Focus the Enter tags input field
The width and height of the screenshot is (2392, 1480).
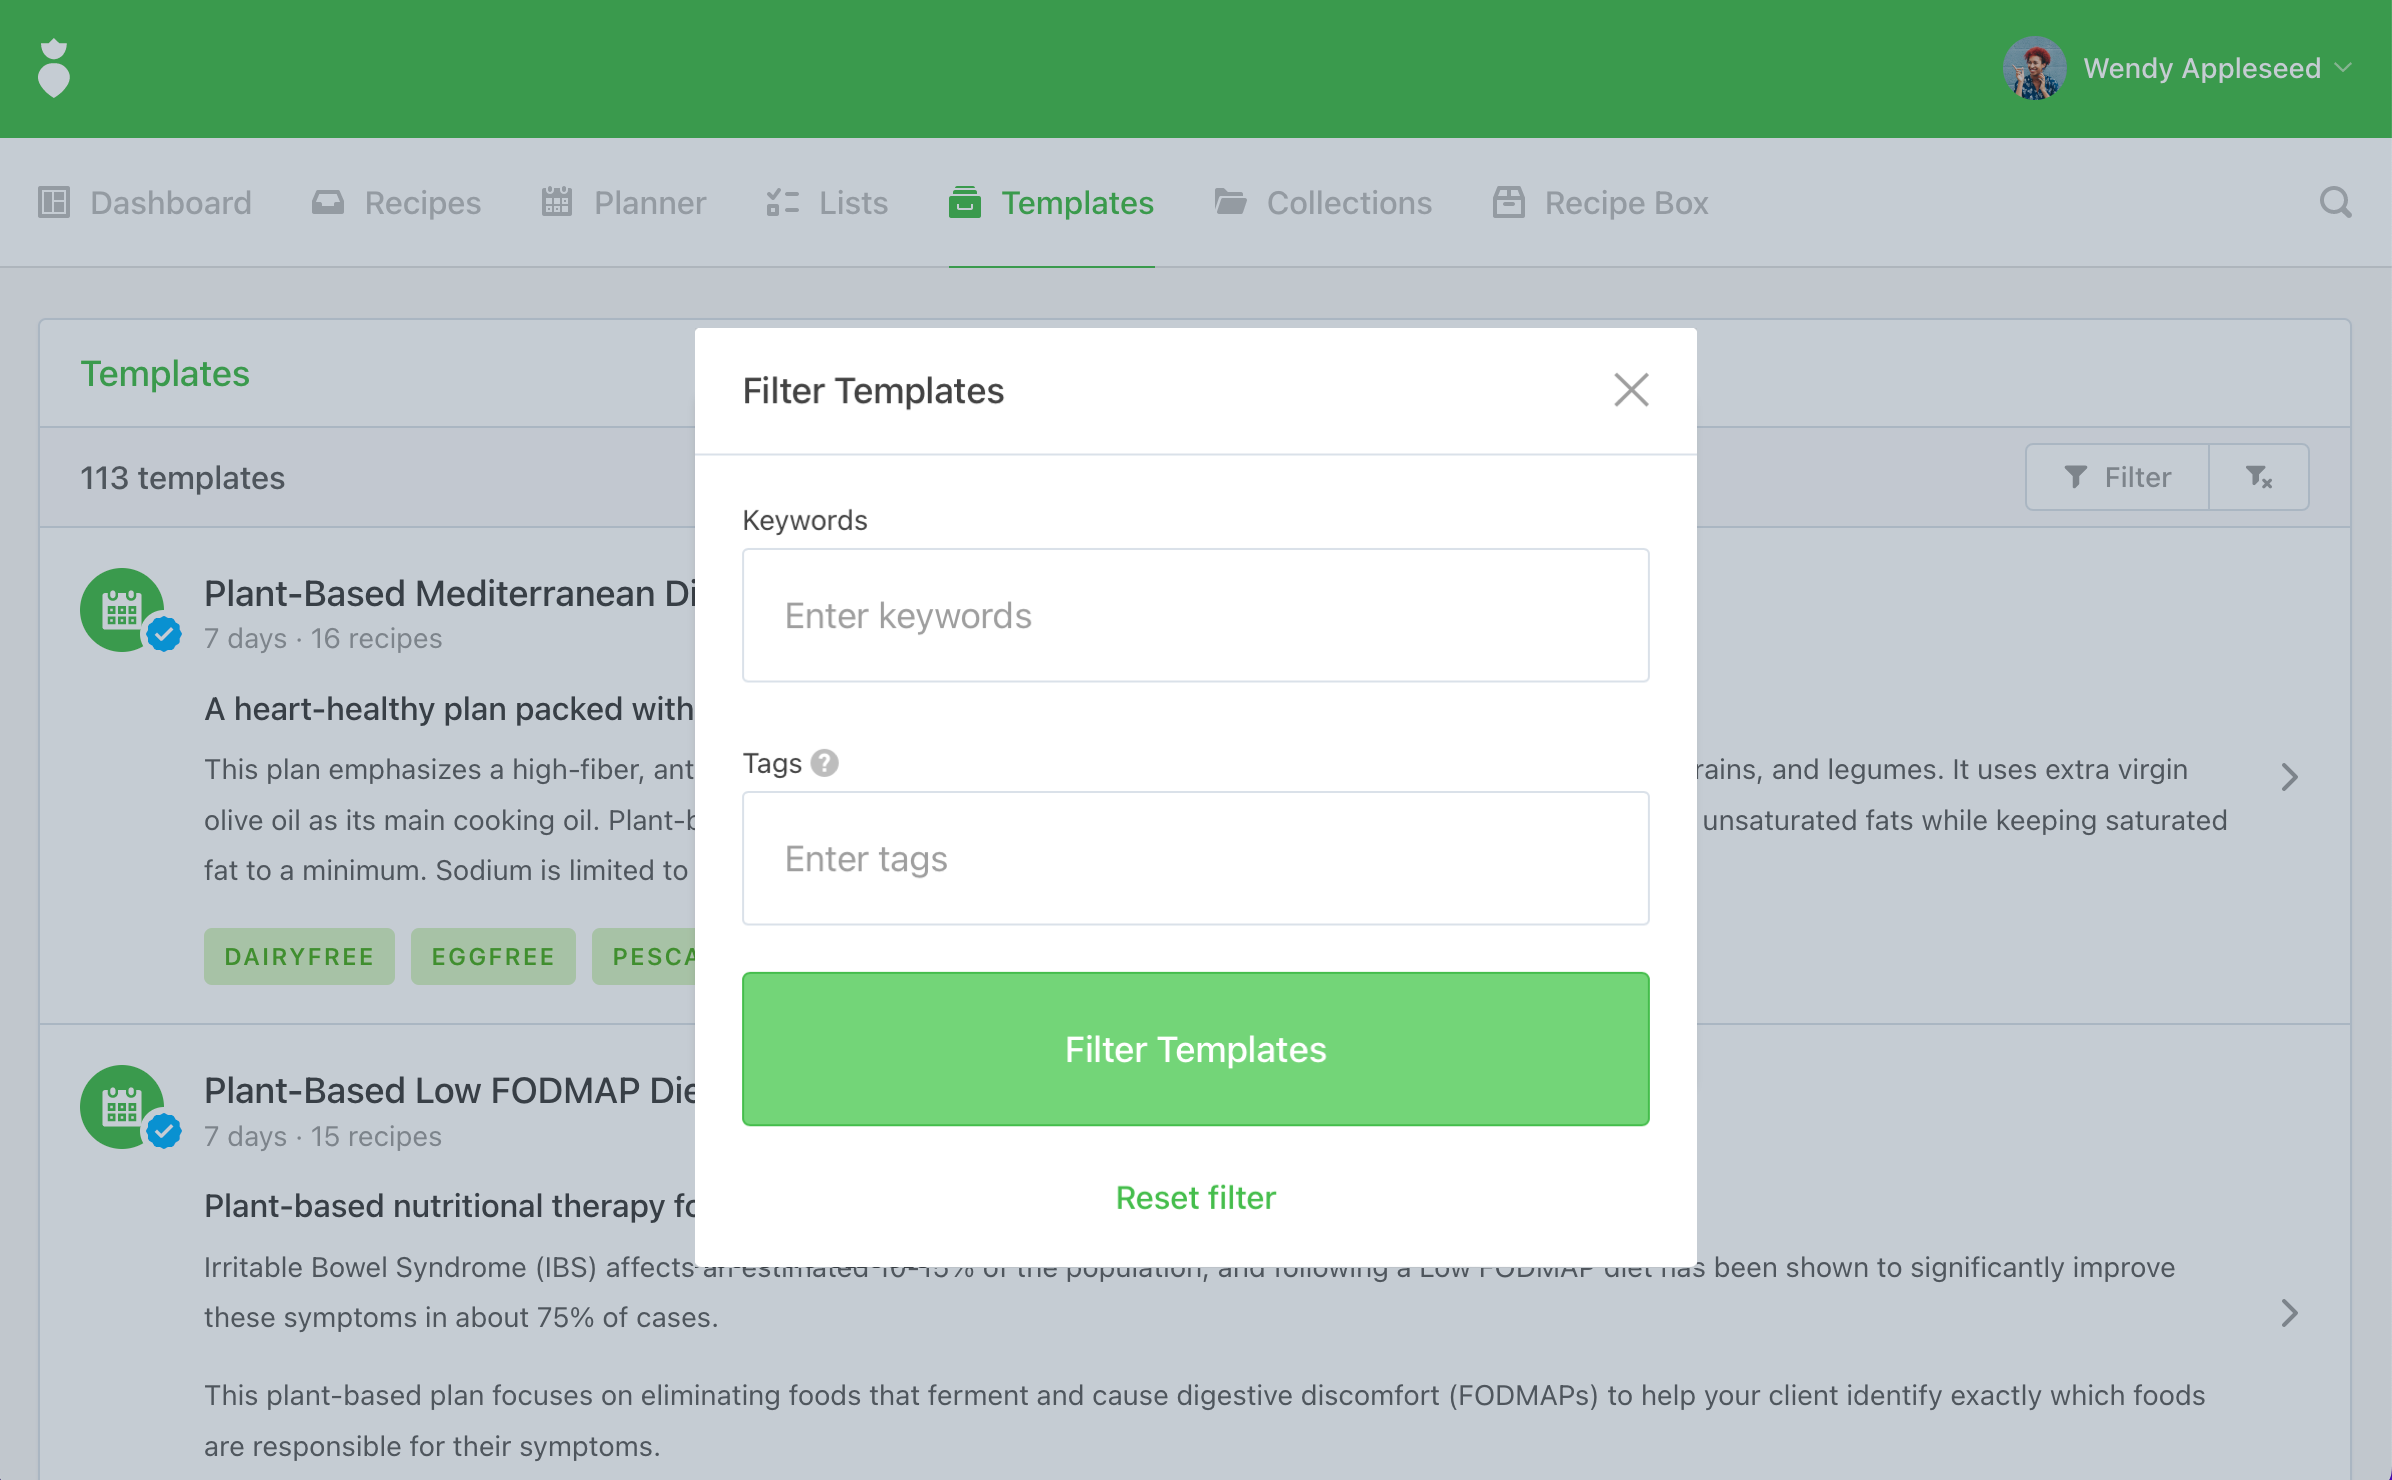(1195, 858)
